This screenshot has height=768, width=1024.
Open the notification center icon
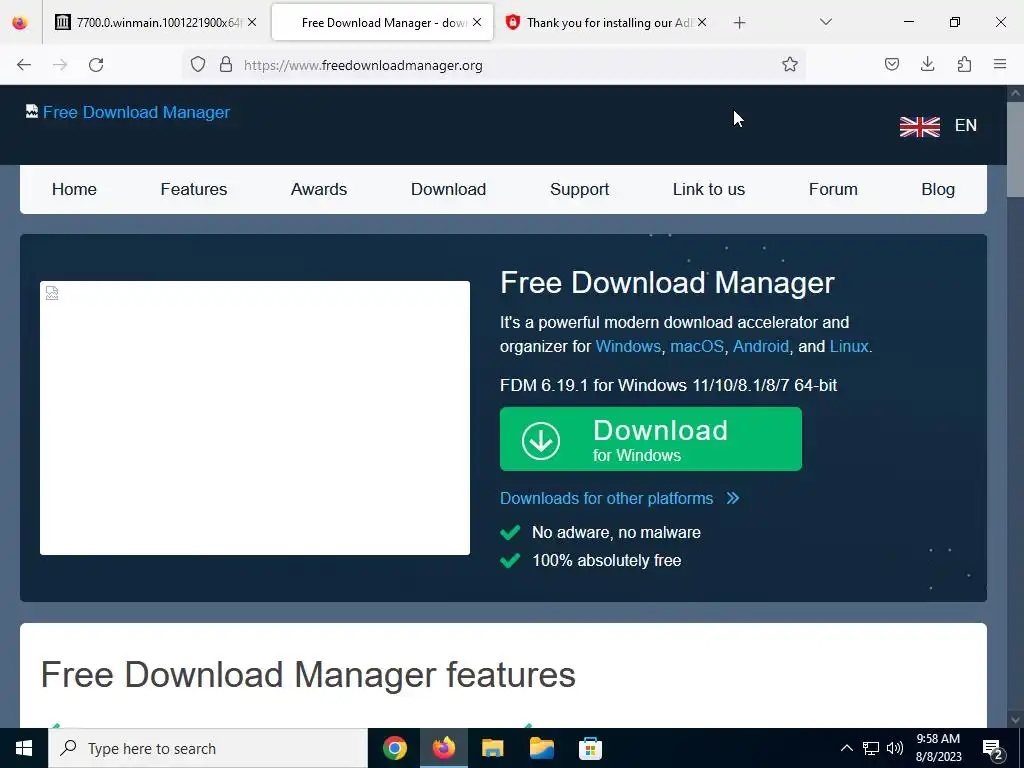pyautogui.click(x=993, y=748)
